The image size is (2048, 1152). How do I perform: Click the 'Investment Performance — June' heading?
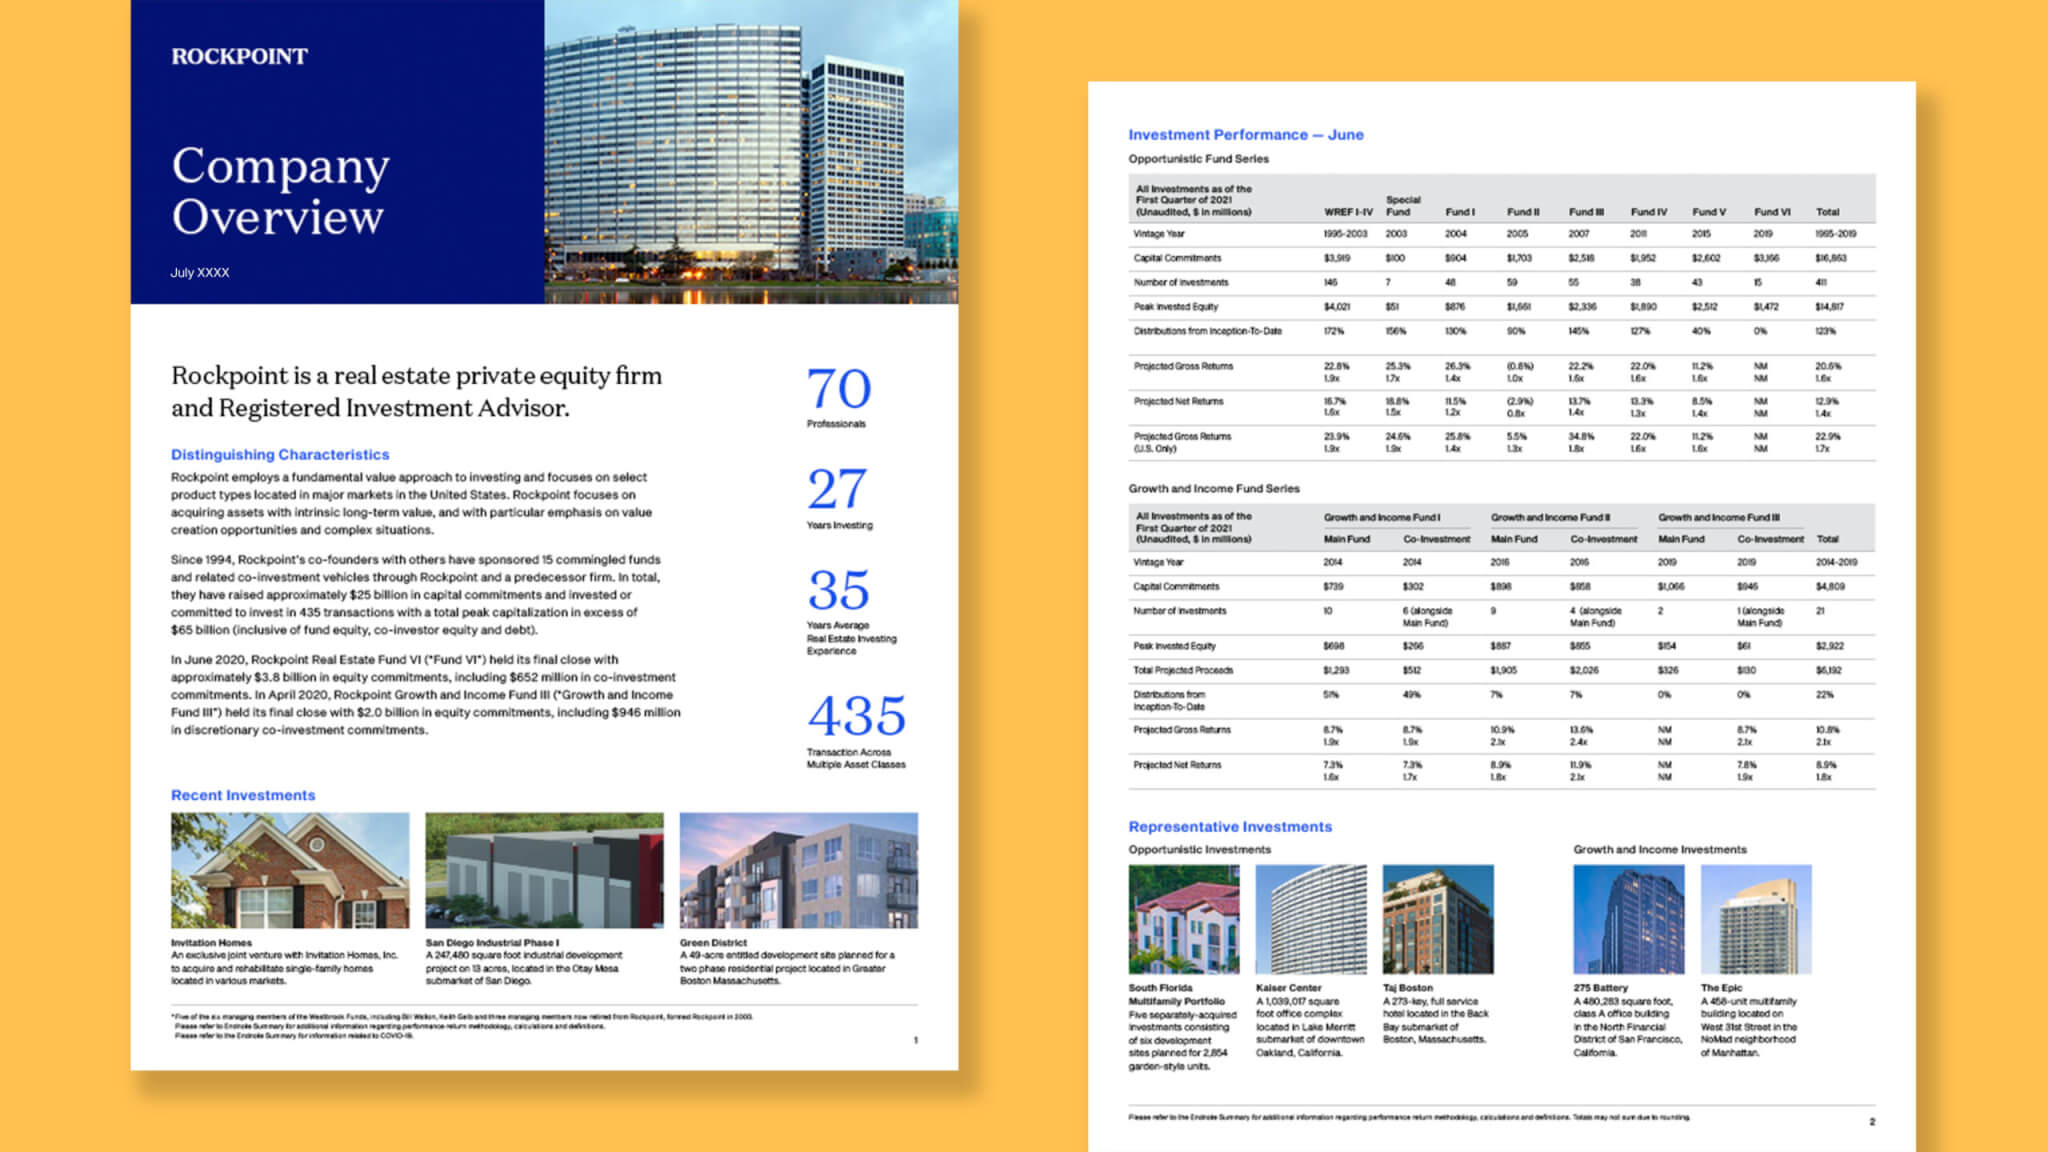click(1246, 134)
